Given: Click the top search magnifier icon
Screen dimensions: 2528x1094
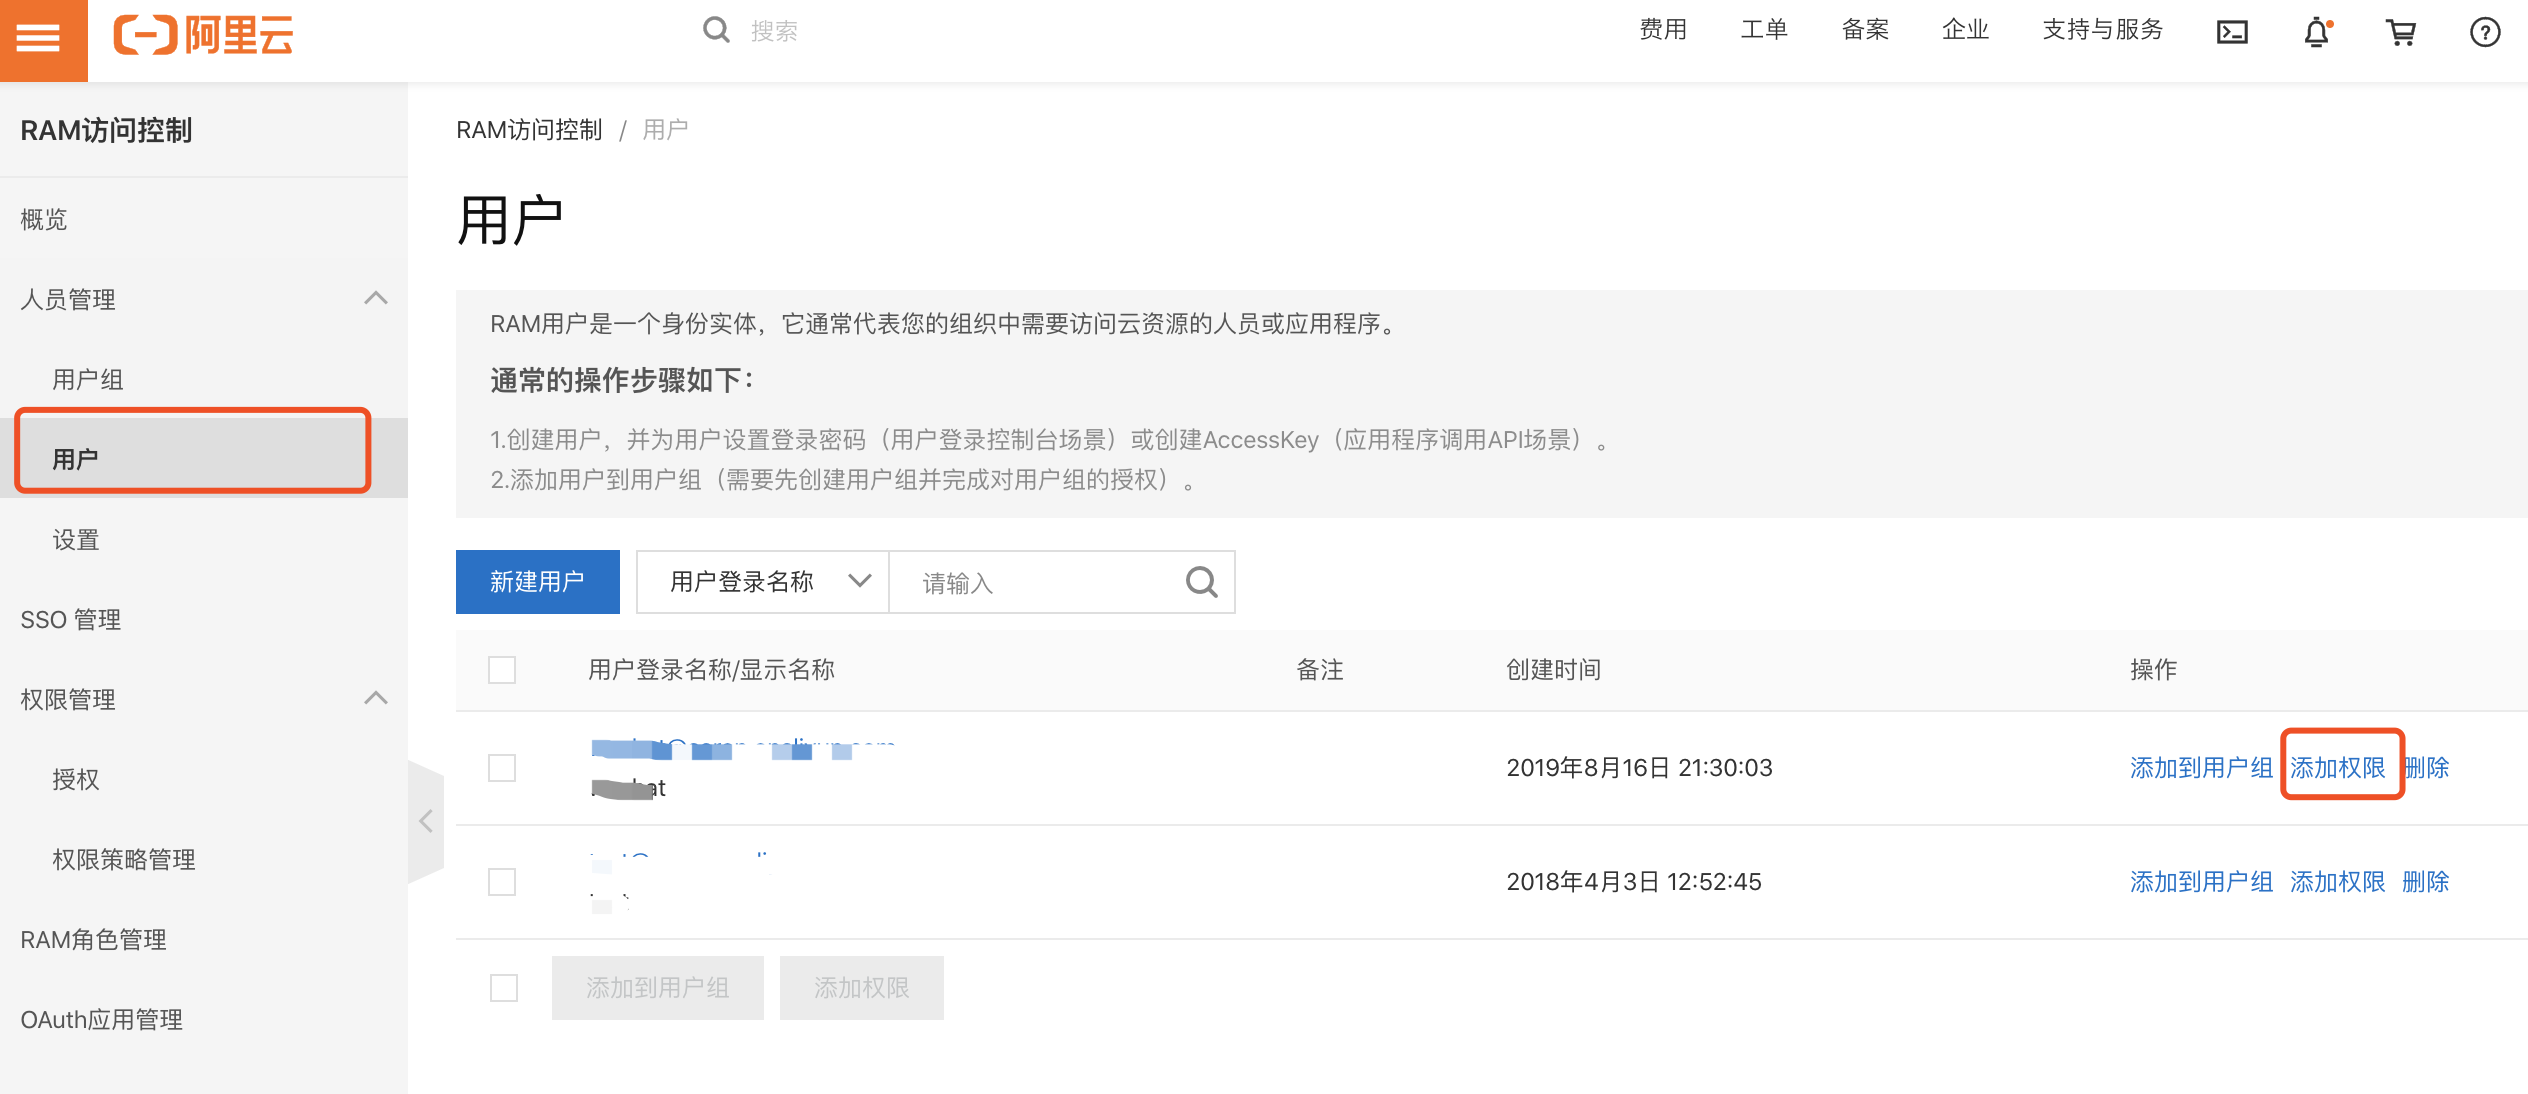Looking at the screenshot, I should (716, 30).
